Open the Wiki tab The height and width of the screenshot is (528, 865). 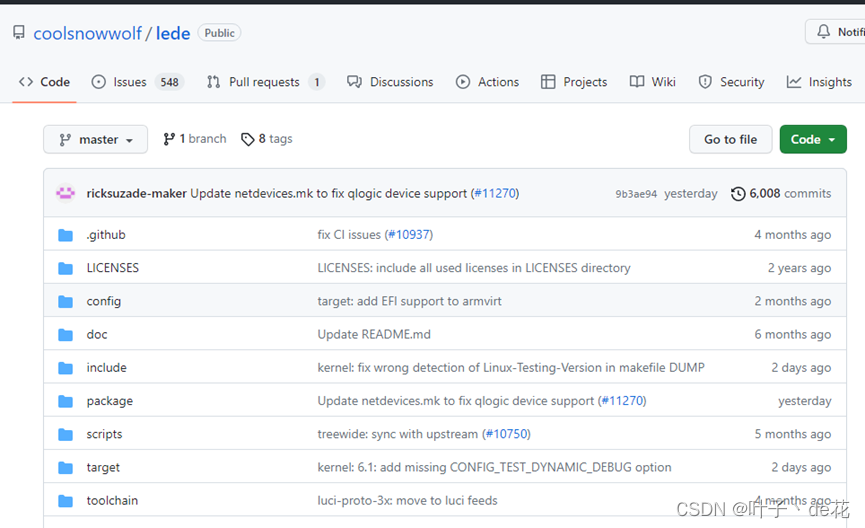[652, 82]
